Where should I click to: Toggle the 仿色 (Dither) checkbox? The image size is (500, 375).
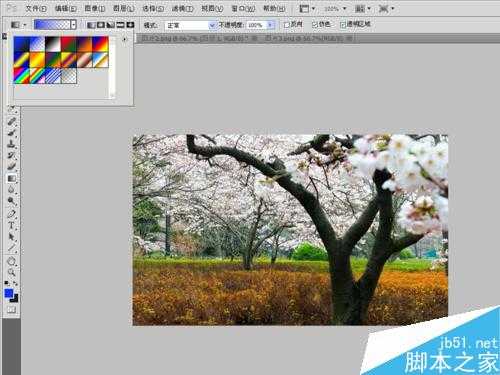click(x=314, y=25)
